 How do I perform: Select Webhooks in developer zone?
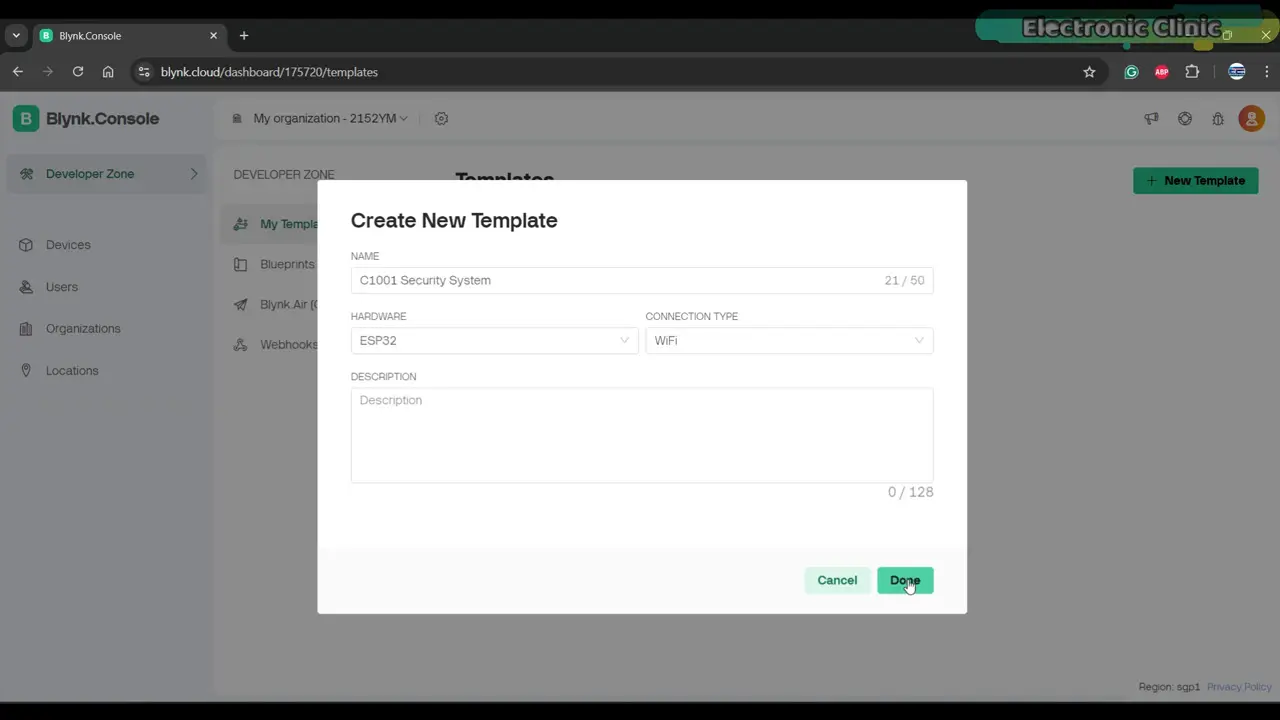[289, 344]
